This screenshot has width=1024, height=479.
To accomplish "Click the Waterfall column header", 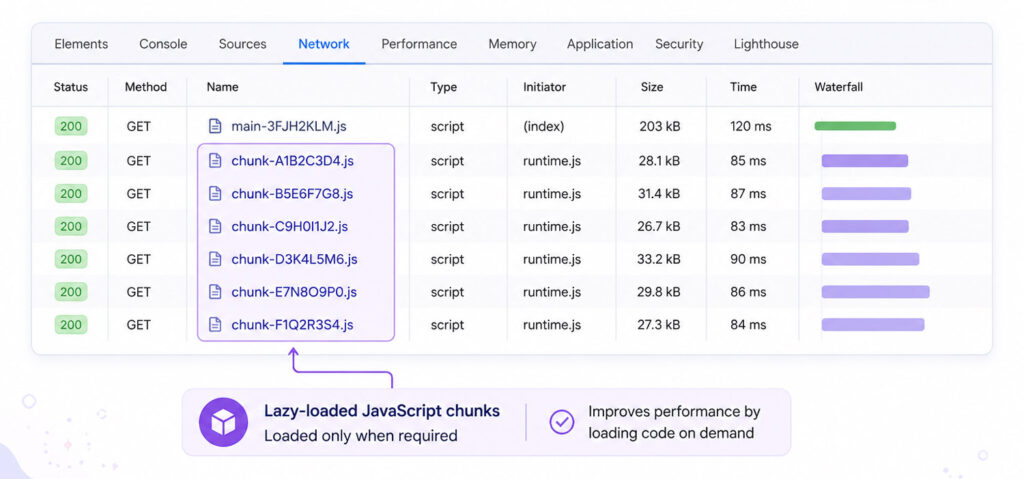I will [839, 87].
